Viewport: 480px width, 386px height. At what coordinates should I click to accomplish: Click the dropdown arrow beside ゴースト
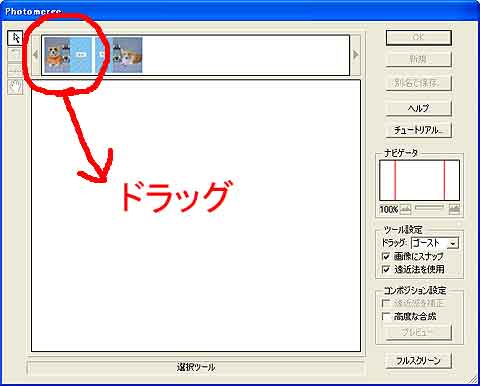click(453, 243)
